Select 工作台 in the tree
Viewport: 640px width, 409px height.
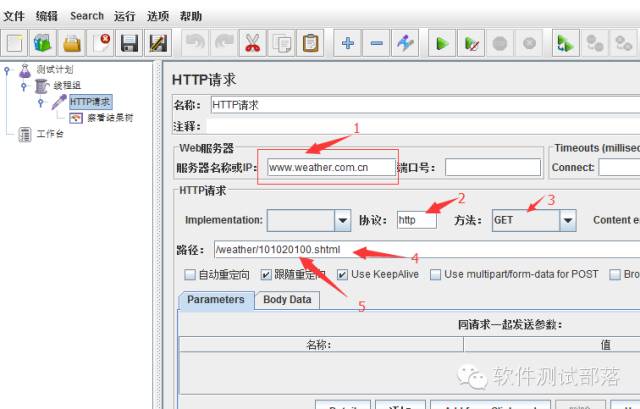click(x=50, y=134)
